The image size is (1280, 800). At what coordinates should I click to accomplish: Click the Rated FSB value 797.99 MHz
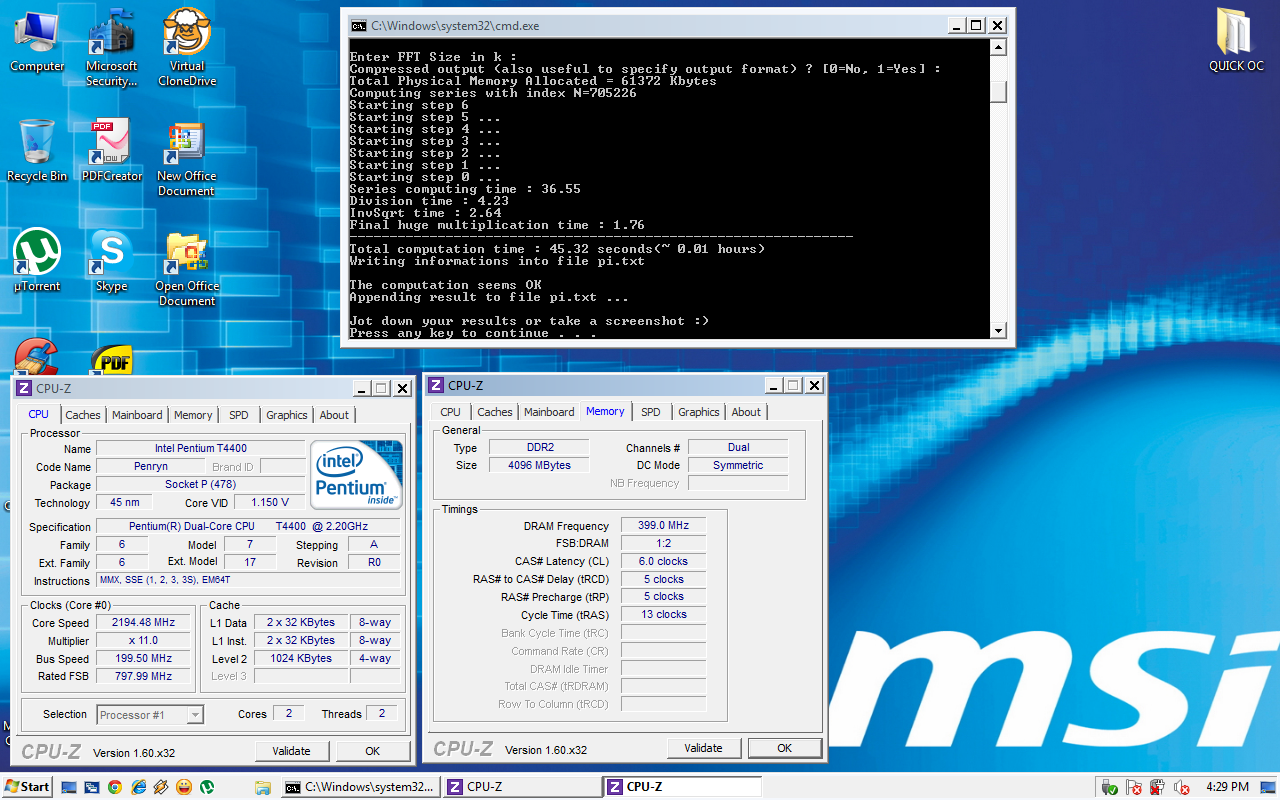[145, 676]
